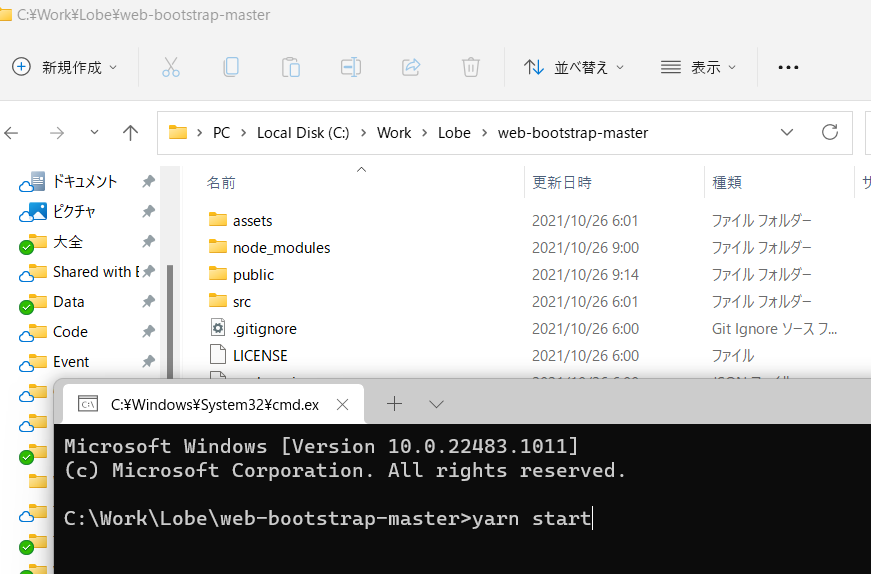
Task: Select the src folder
Action: (x=242, y=302)
